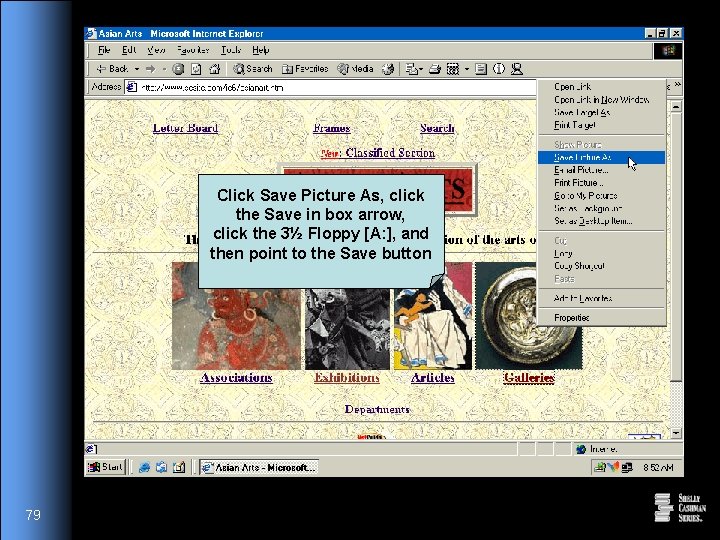Choose Go to My Pictures

pos(601,196)
